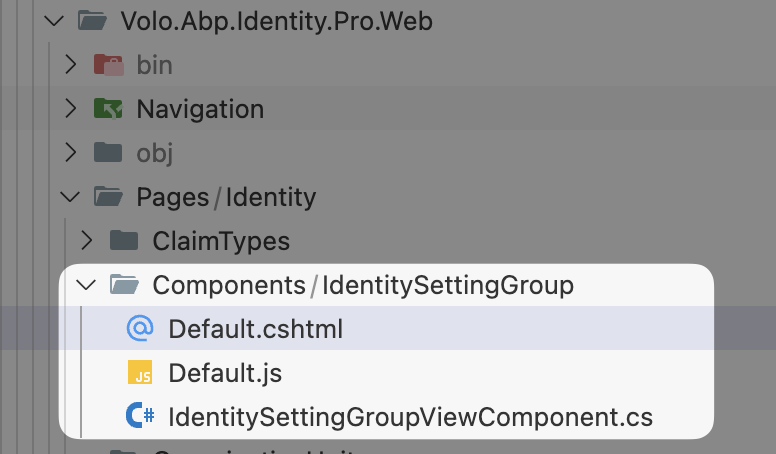
Task: Collapse the Volo.Abp.Identity.Pro.Web project node
Action: click(54, 21)
